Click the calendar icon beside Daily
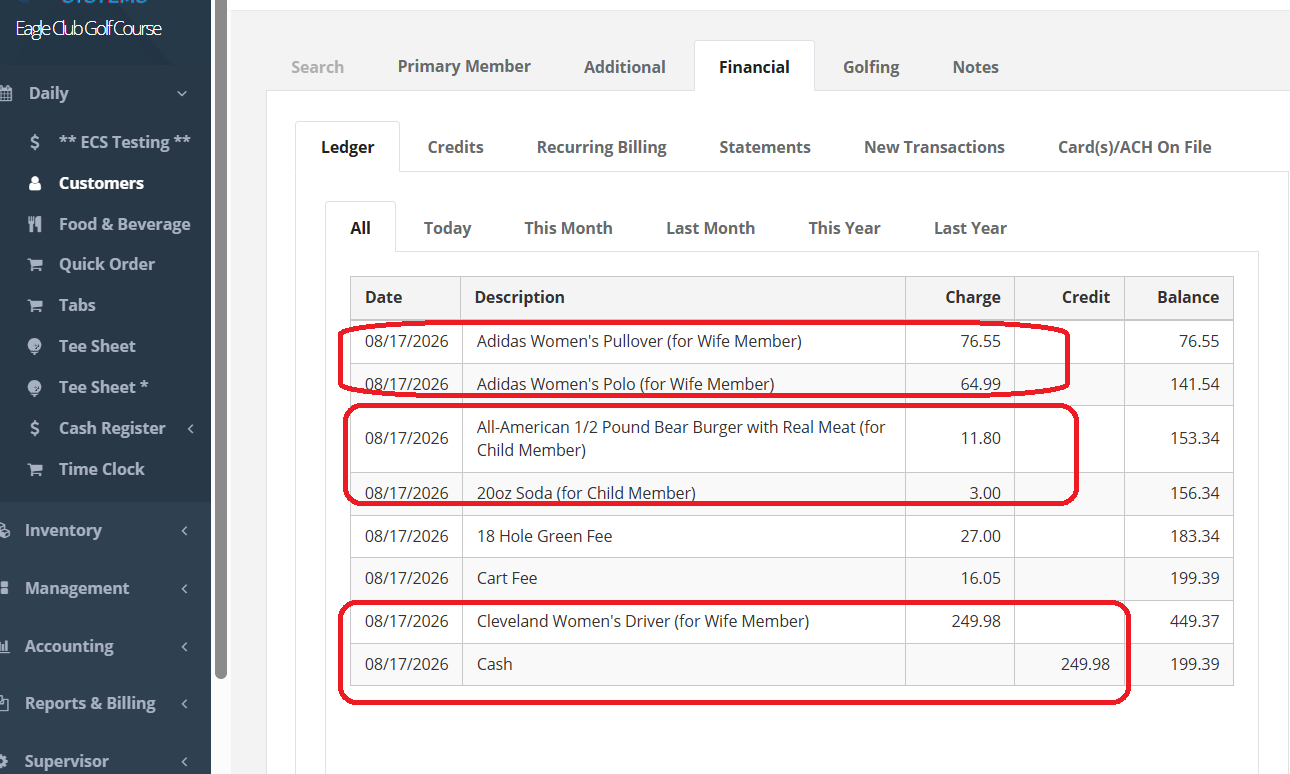Screen dimensions: 1290x774 pyautogui.click(x=6, y=94)
